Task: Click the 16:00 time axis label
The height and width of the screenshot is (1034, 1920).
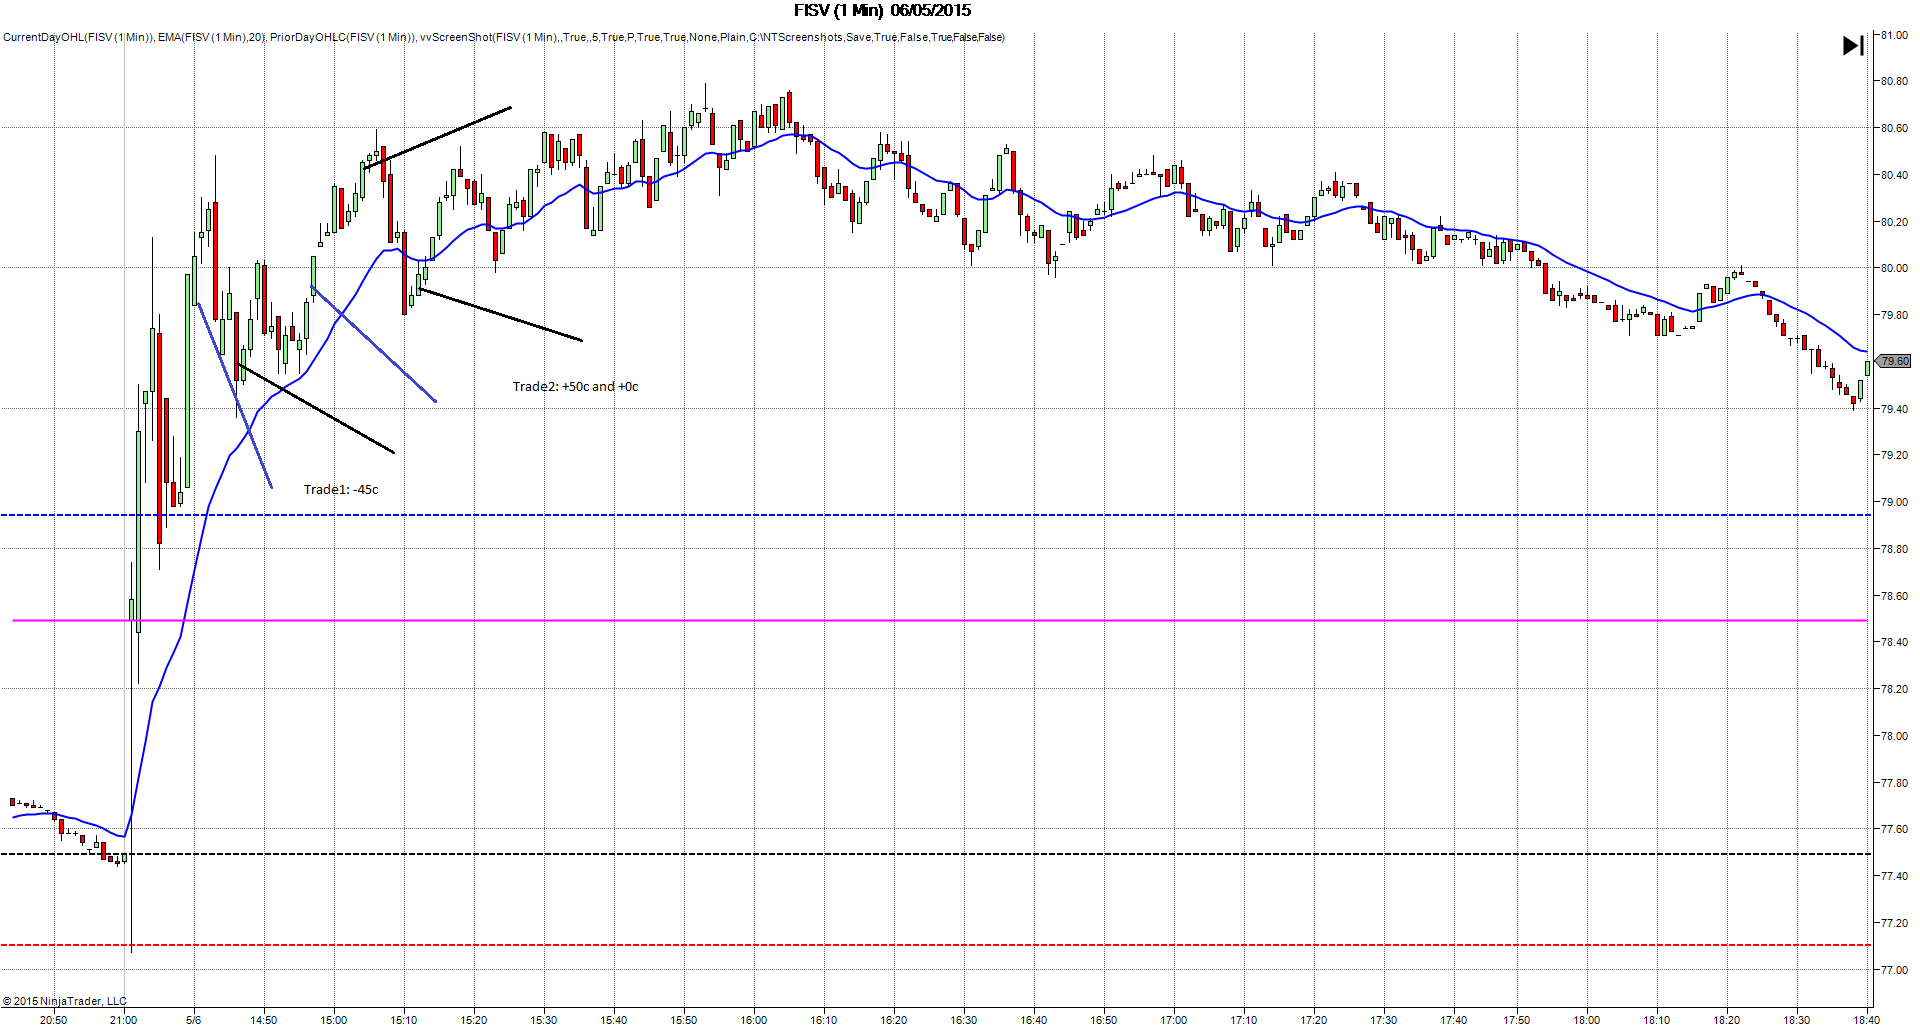Action: [754, 1020]
